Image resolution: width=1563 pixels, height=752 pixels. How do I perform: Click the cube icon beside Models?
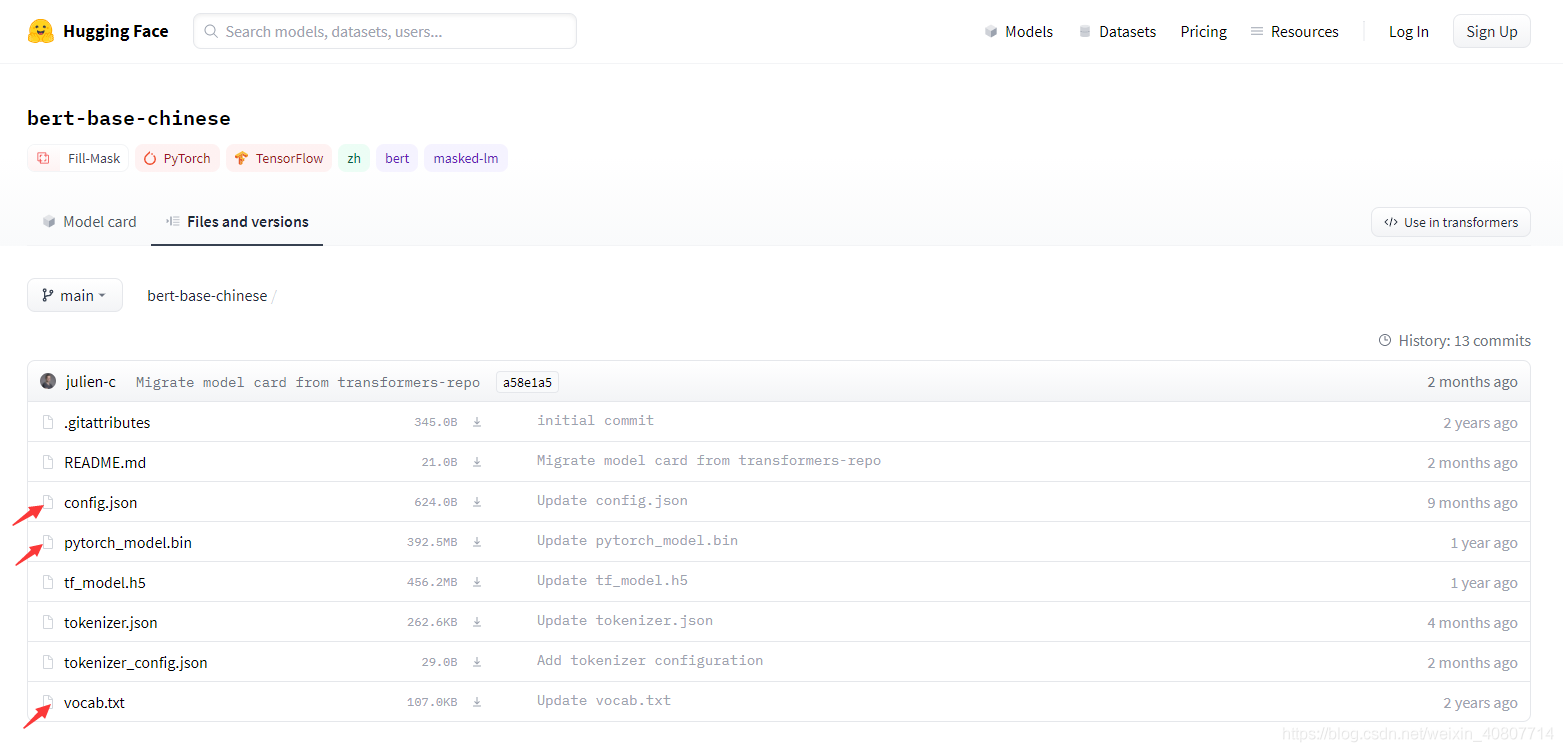(991, 31)
